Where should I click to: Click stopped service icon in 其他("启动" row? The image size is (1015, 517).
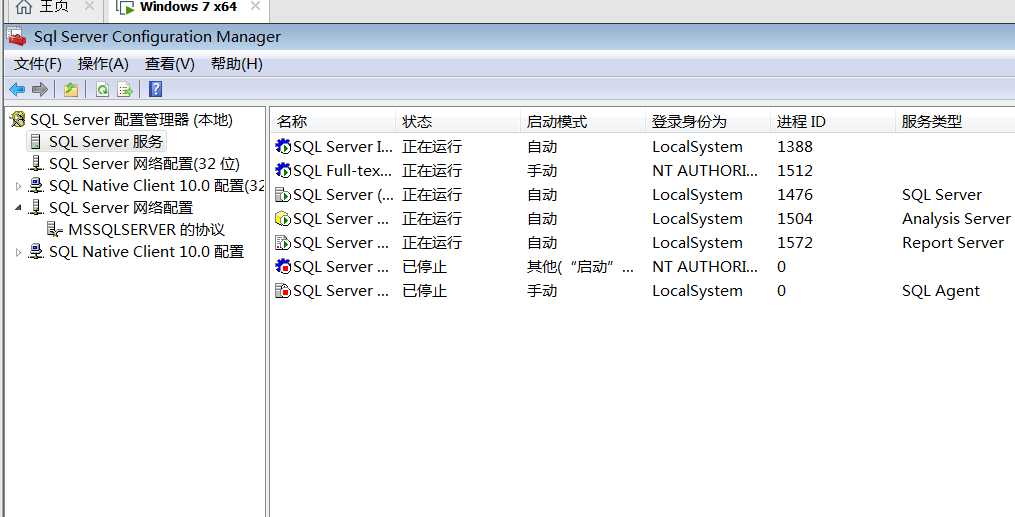point(283,267)
